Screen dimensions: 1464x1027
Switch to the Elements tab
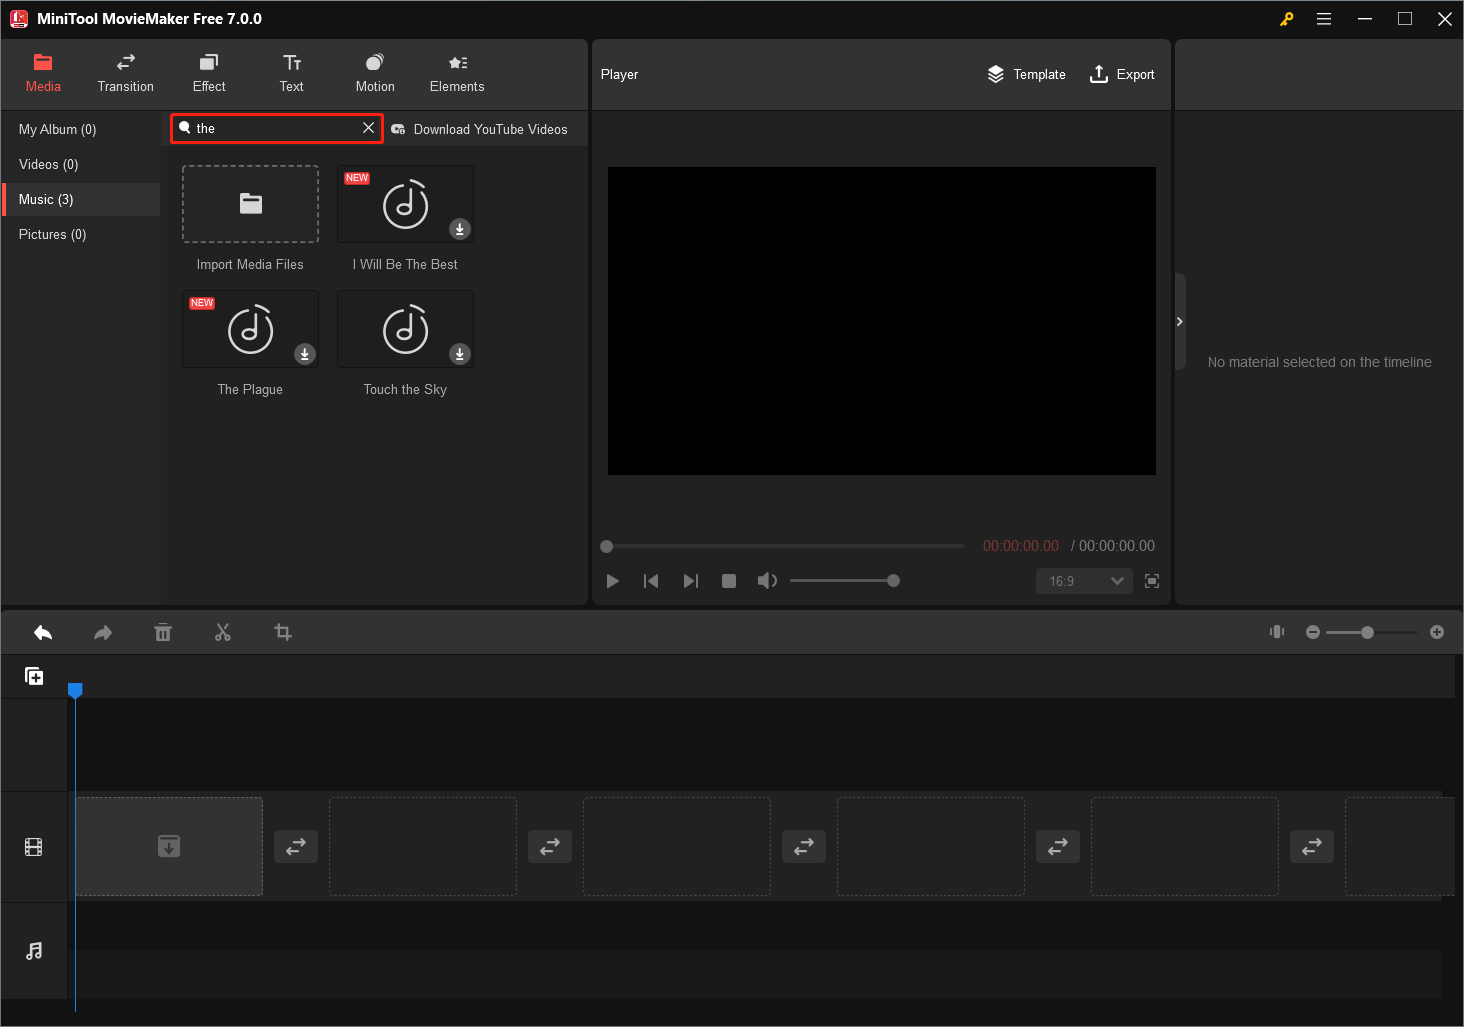[457, 74]
